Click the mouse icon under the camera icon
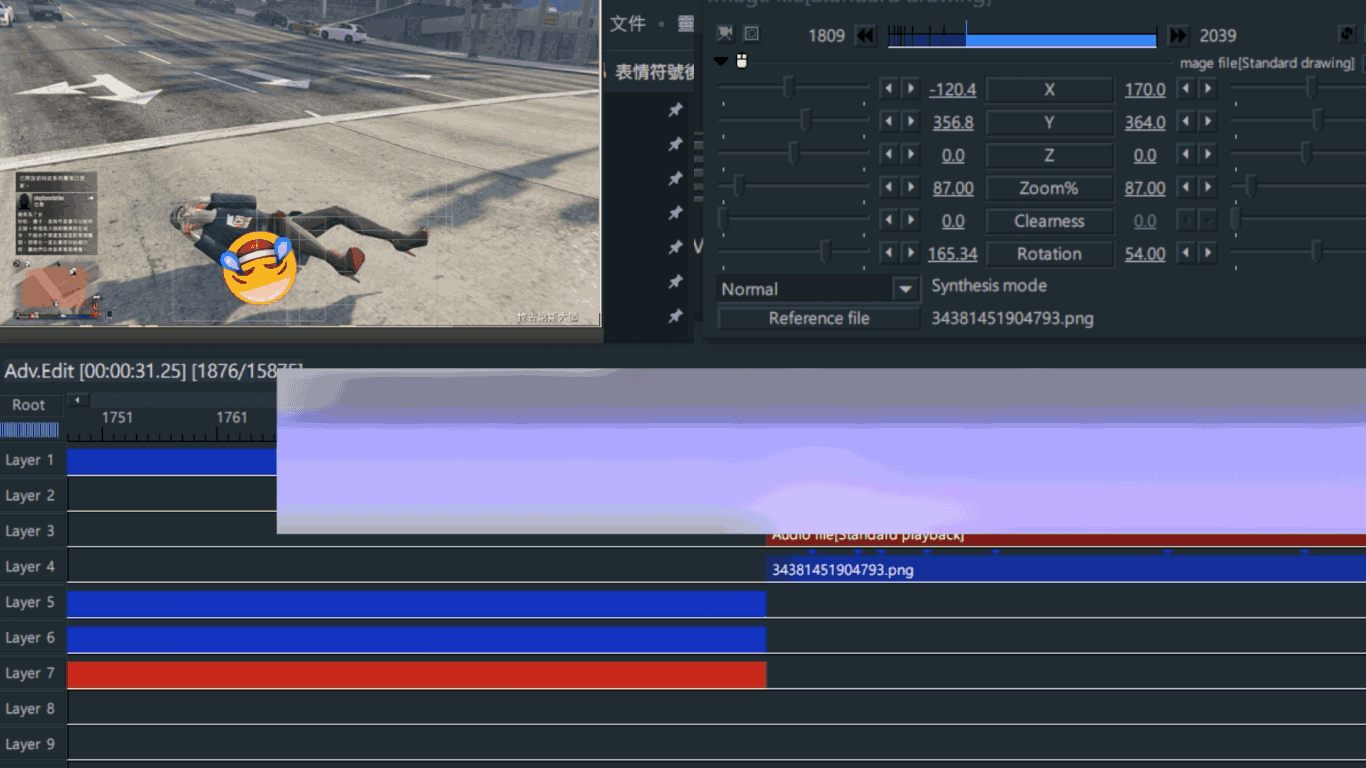 (742, 61)
